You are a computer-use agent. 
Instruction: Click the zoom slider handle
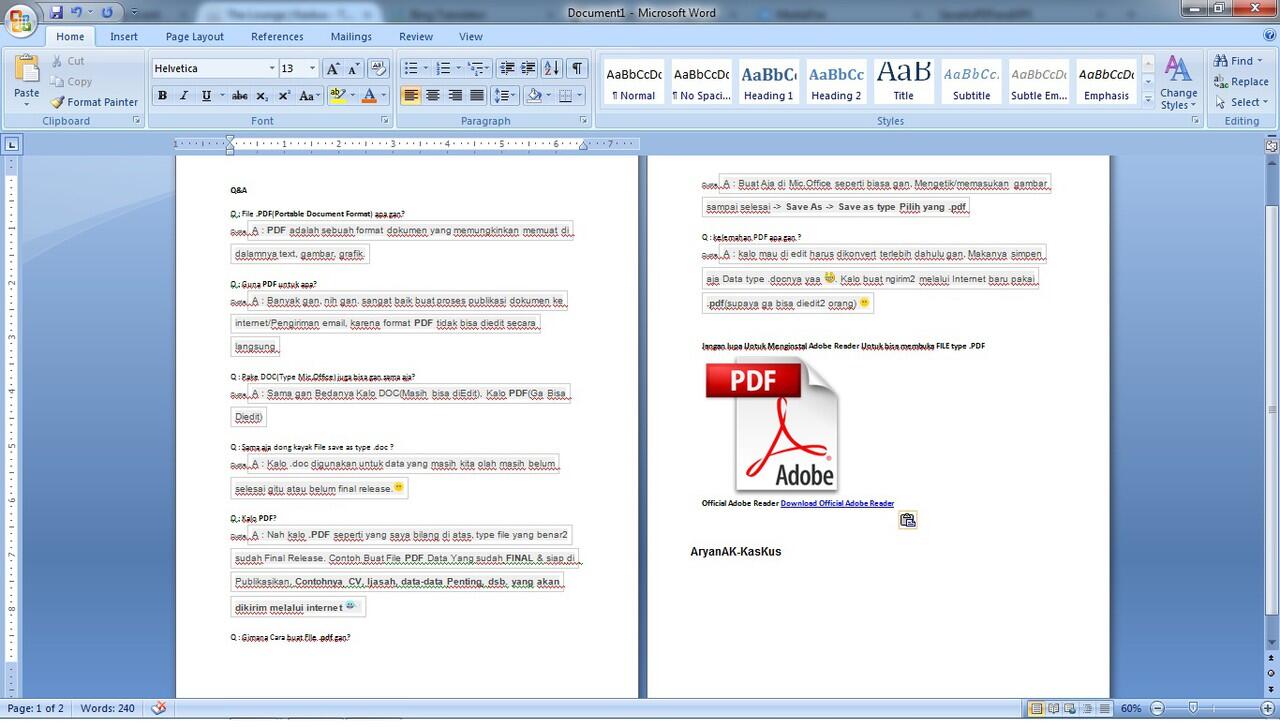(1193, 708)
